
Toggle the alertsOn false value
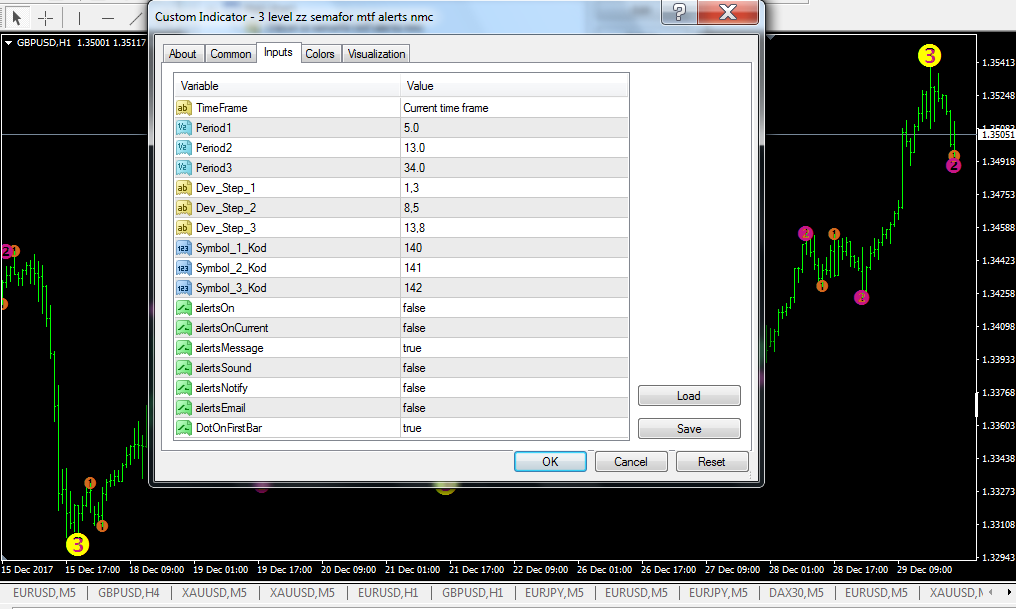[514, 308]
